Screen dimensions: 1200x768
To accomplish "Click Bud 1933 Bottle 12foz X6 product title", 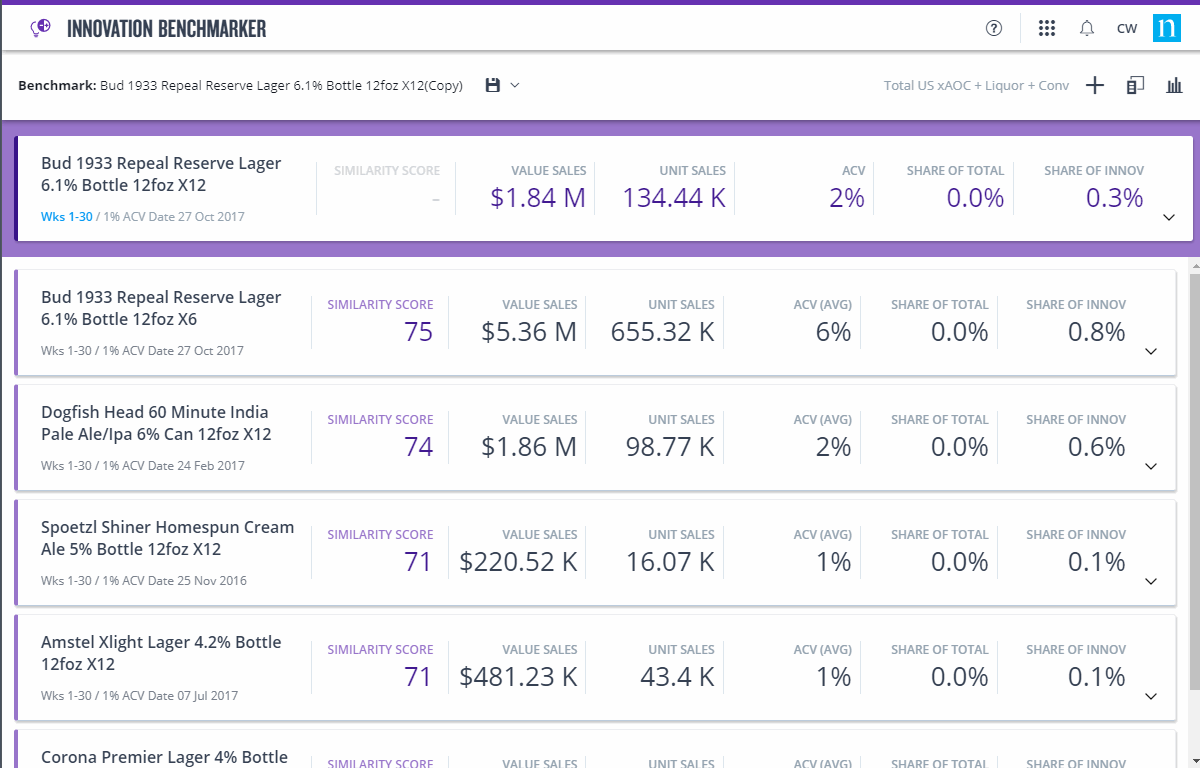I will tap(161, 308).
